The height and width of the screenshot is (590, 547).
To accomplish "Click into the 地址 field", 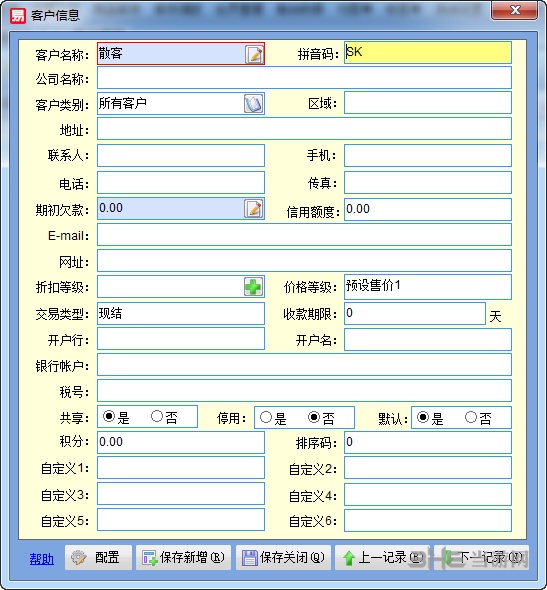I will tap(304, 129).
